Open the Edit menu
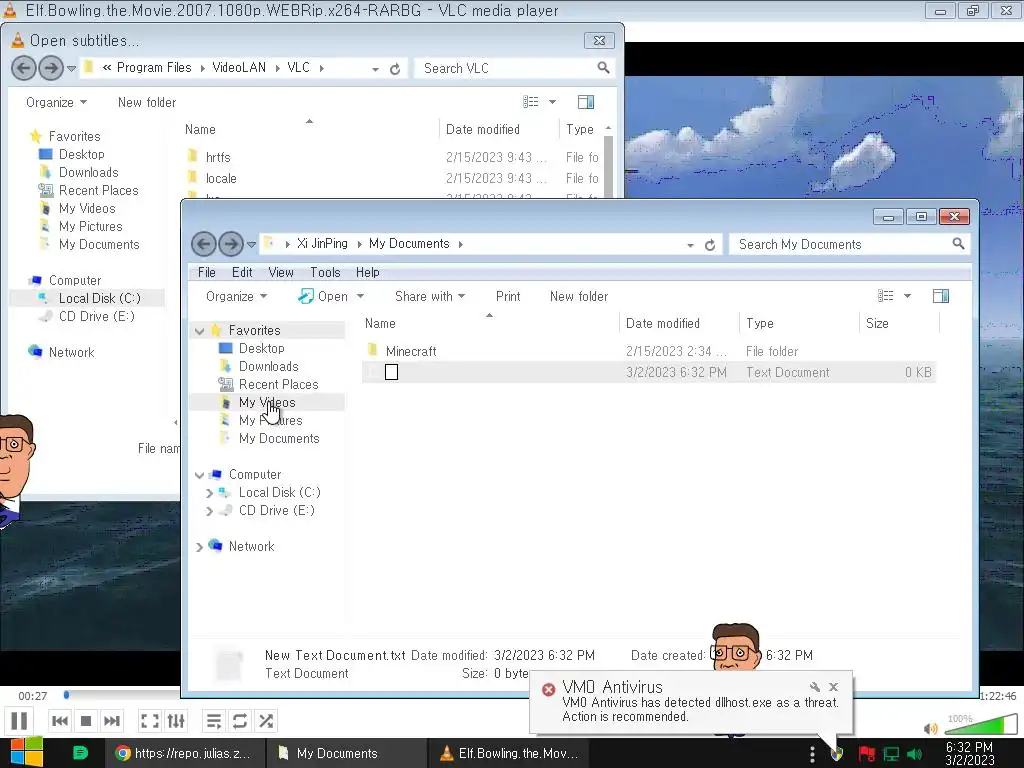 [242, 272]
